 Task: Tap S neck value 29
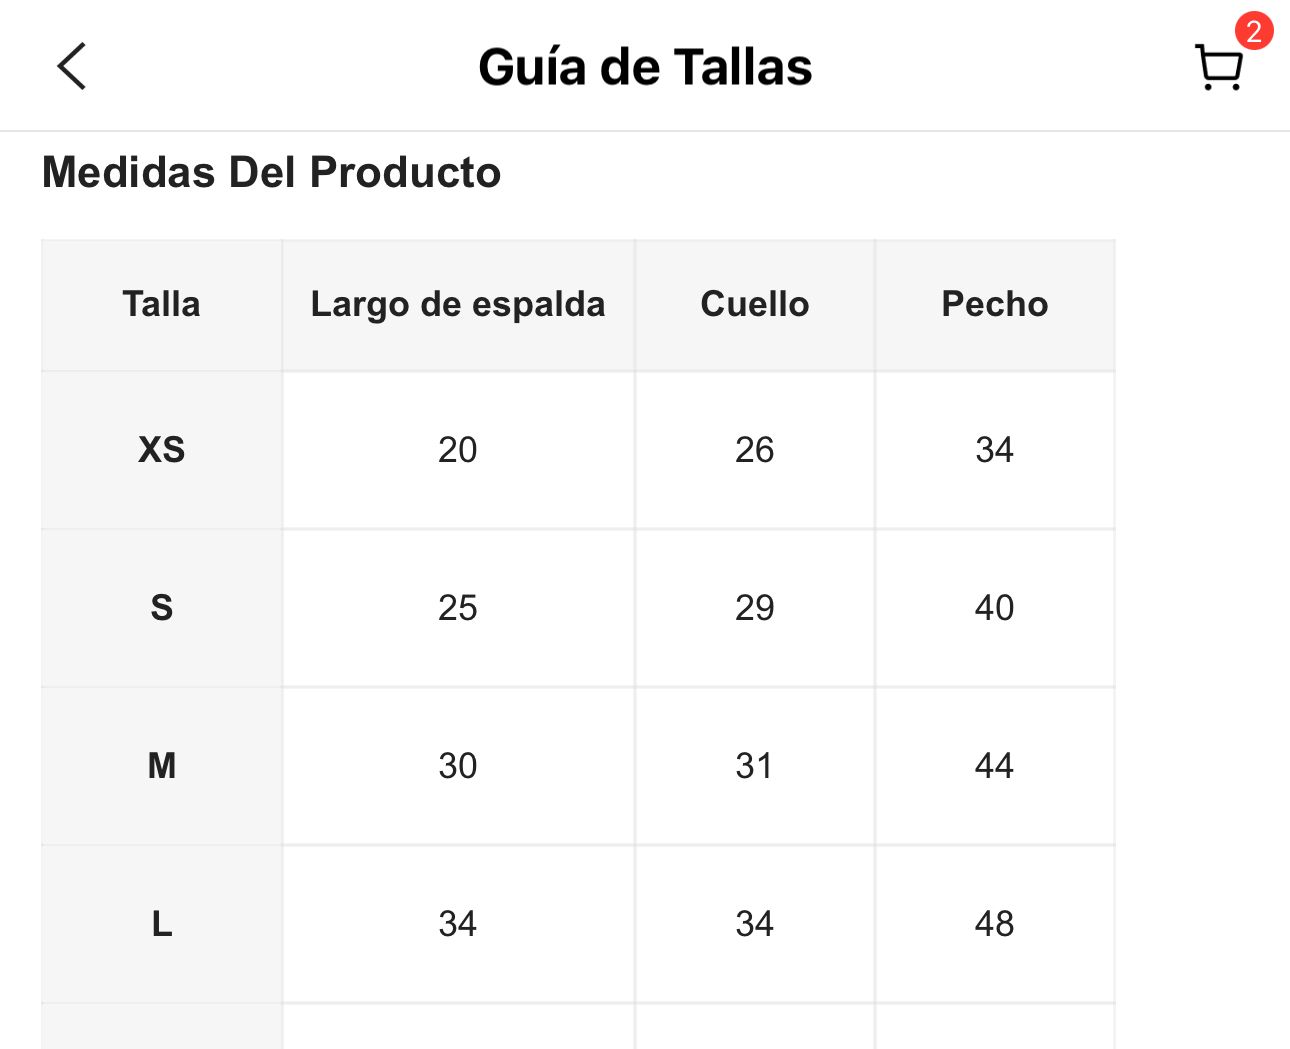point(755,608)
